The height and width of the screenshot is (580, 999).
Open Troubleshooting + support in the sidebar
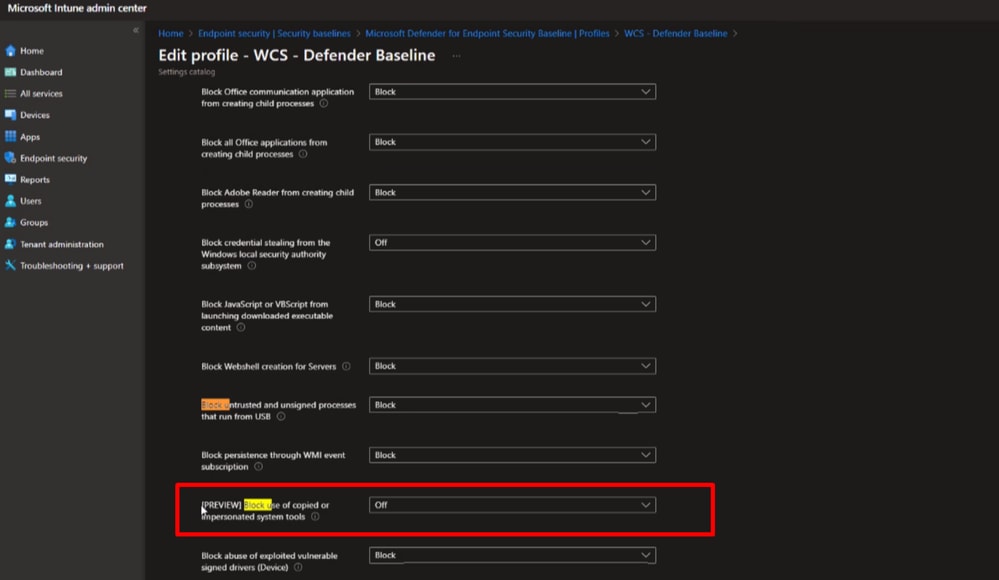72,266
